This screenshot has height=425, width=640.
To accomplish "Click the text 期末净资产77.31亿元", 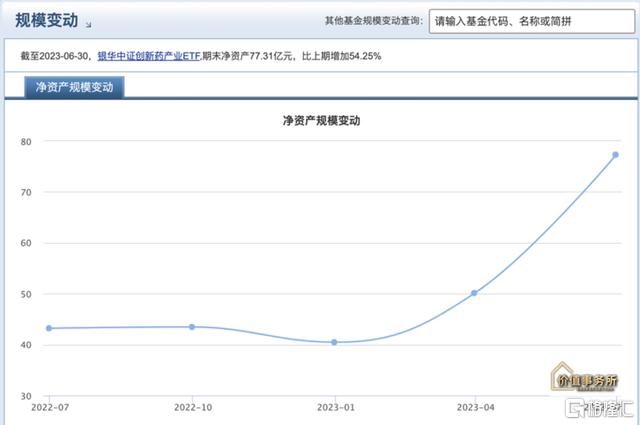I will [x=247, y=56].
